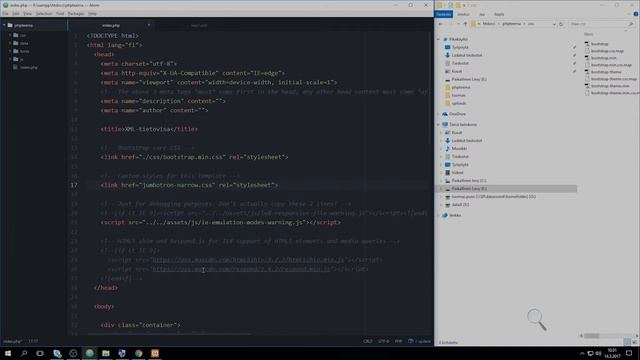
Task: Click index.php file name in Atom status bar
Action: click(x=12, y=341)
